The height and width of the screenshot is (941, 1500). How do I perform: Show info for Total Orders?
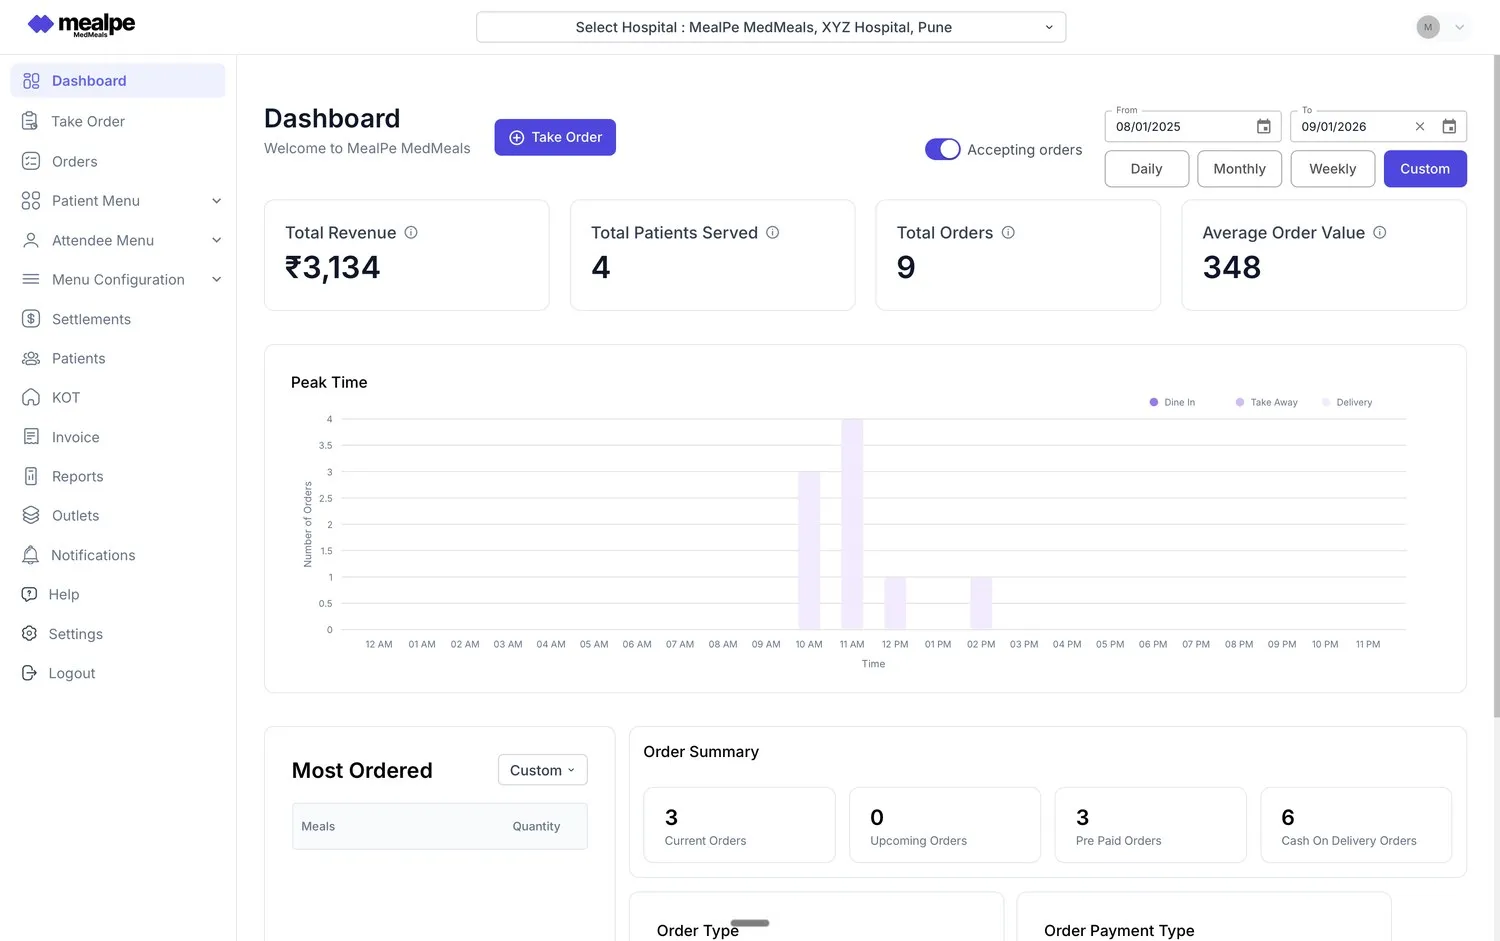pos(1008,232)
